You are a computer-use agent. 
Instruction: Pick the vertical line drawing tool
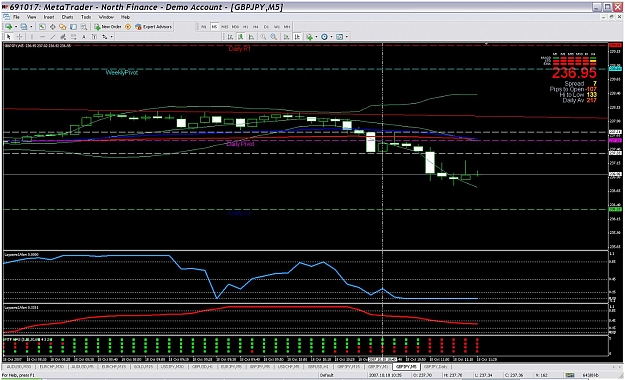click(x=32, y=37)
